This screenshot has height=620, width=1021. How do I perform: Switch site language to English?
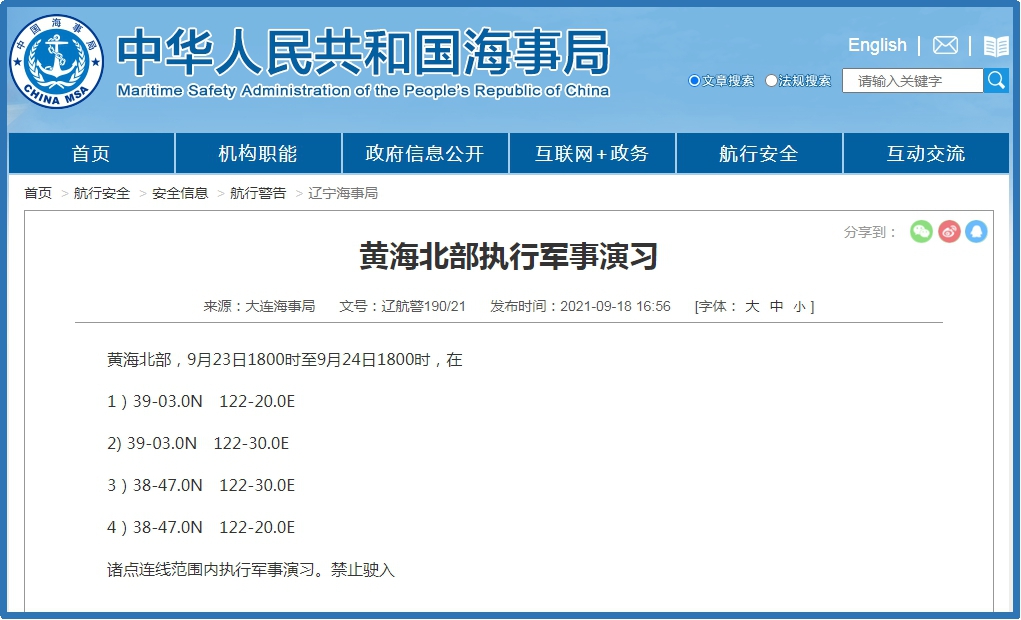[x=877, y=45]
